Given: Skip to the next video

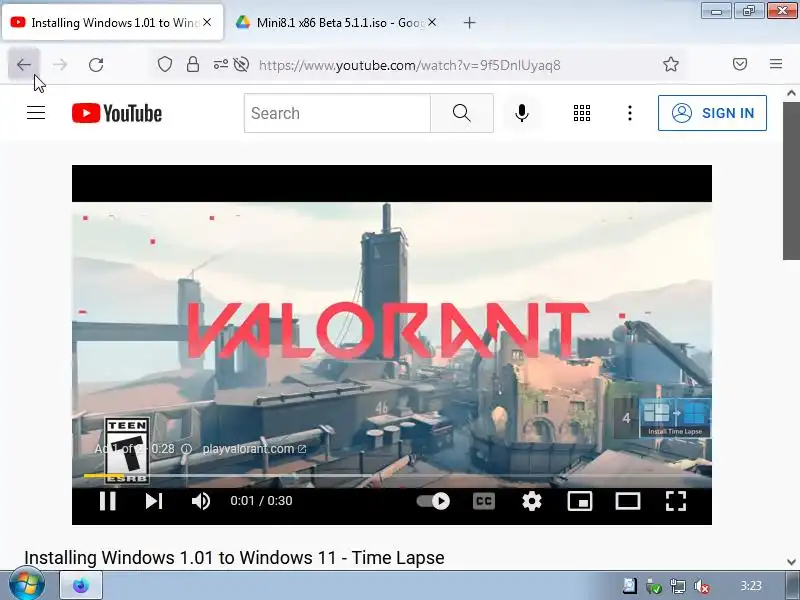Looking at the screenshot, I should 154,501.
